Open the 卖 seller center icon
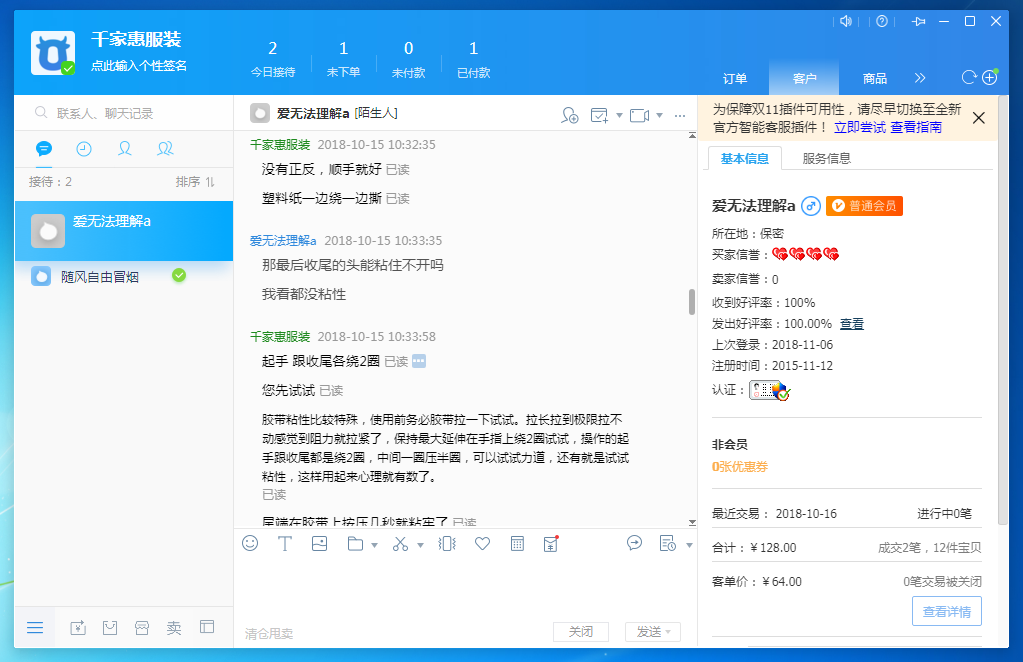This screenshot has width=1023, height=662. point(174,627)
